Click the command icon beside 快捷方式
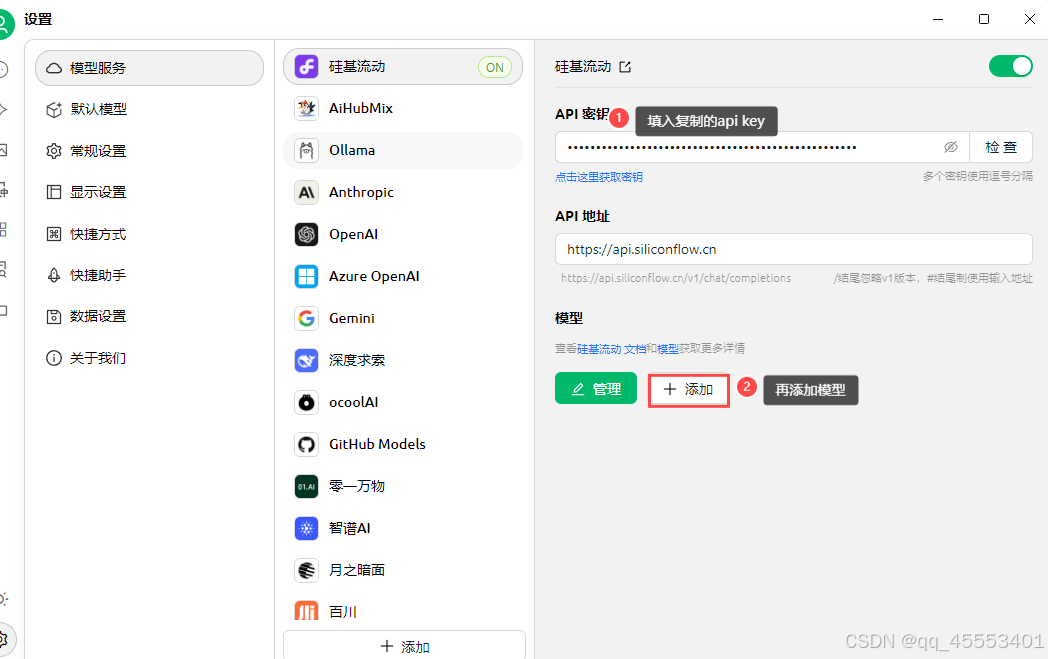This screenshot has height=659, width=1048. [x=54, y=234]
